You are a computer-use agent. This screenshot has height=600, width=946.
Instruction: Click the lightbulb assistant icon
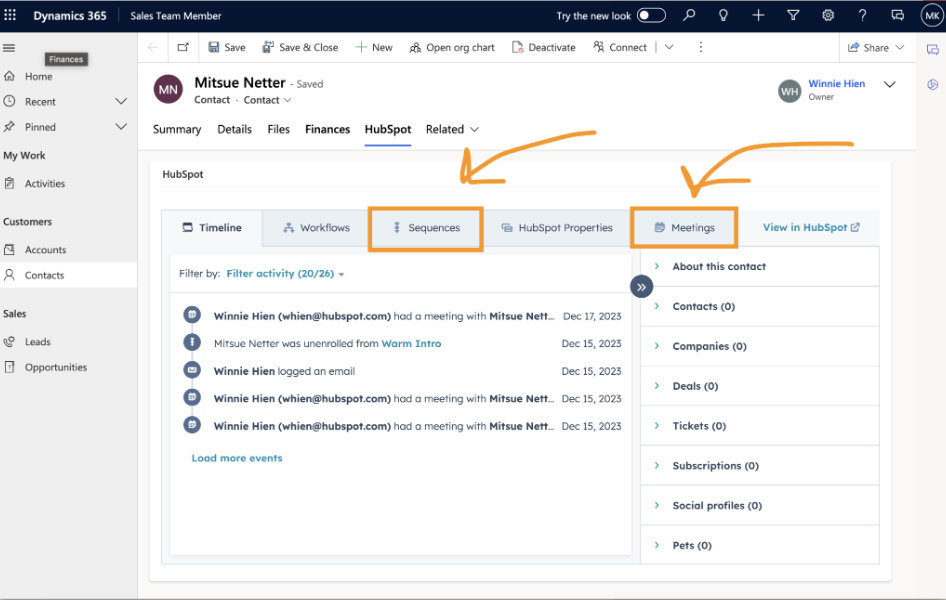(723, 15)
